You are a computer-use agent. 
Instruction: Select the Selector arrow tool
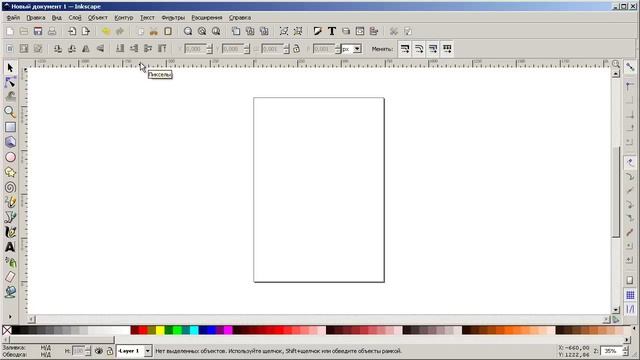point(10,68)
